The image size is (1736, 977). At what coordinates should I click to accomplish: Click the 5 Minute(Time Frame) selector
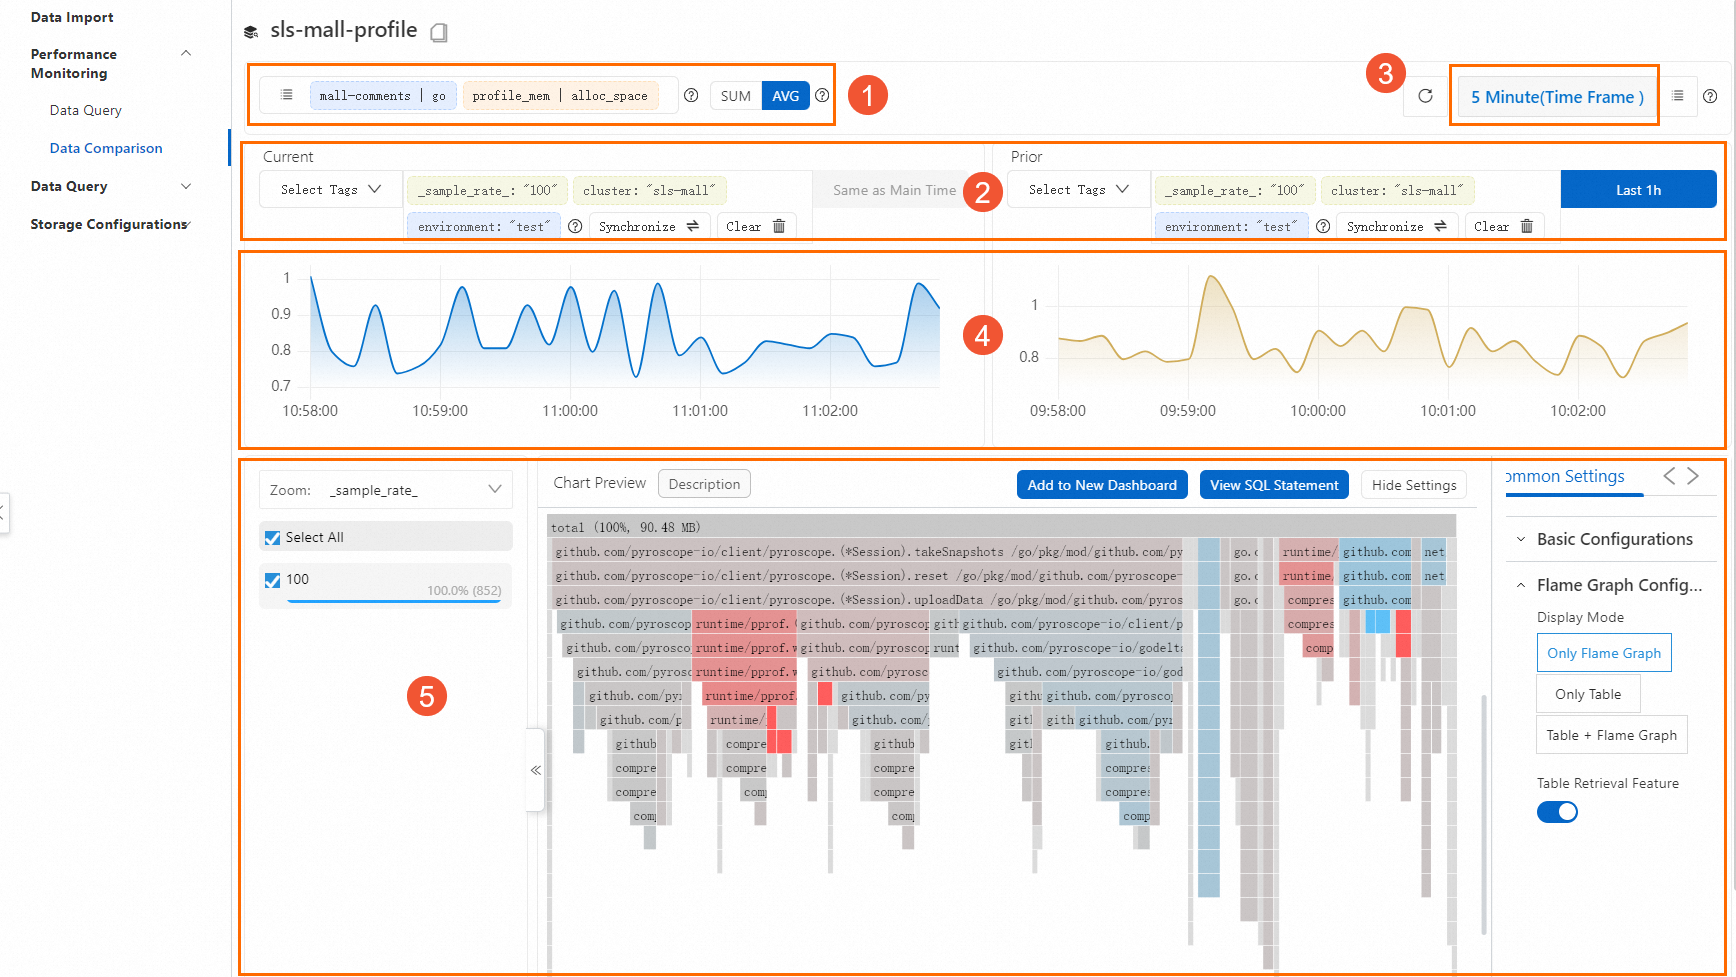click(x=1556, y=97)
